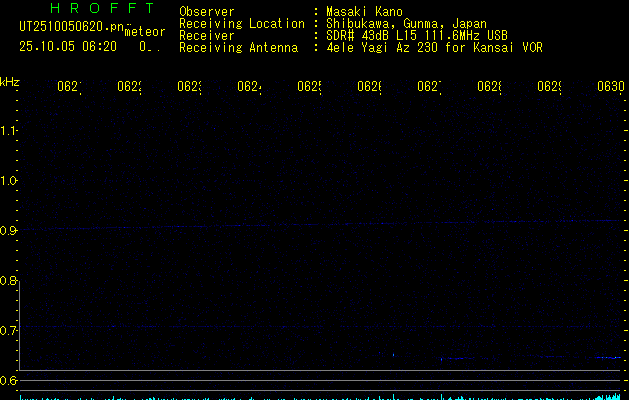Click the horizontal signal line at 0.7 kHz

(320, 326)
